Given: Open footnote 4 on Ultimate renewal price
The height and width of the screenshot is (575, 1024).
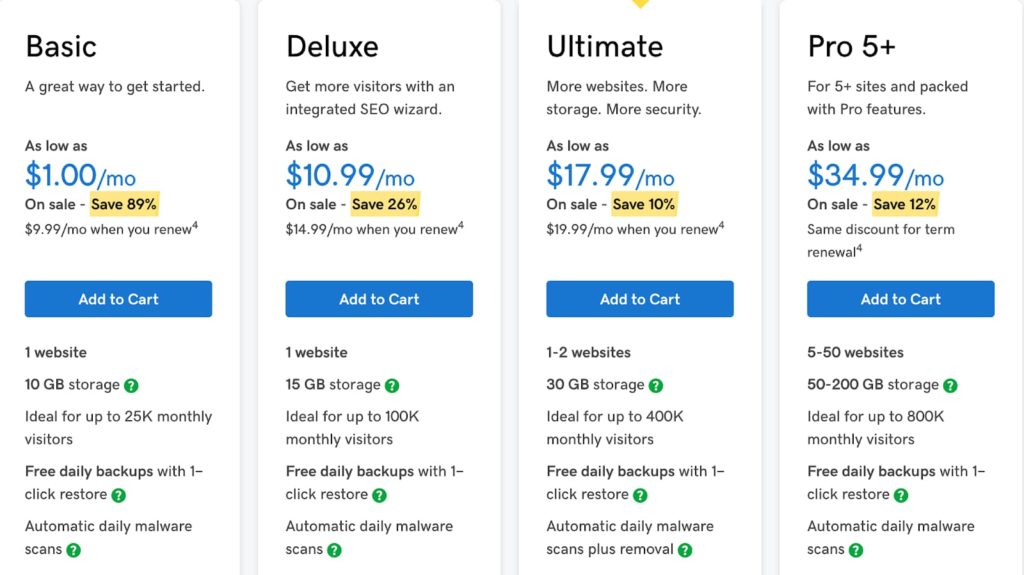Looking at the screenshot, I should tap(721, 225).
